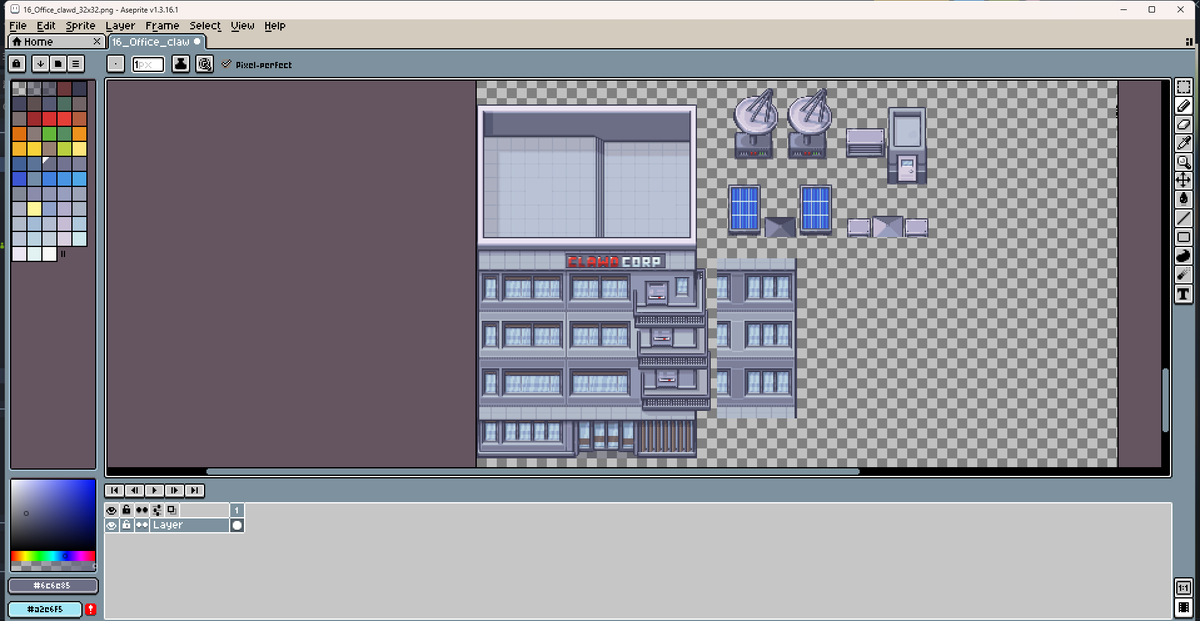Select the Eyedropper tool
This screenshot has width=1200, height=621.
coord(1184,143)
